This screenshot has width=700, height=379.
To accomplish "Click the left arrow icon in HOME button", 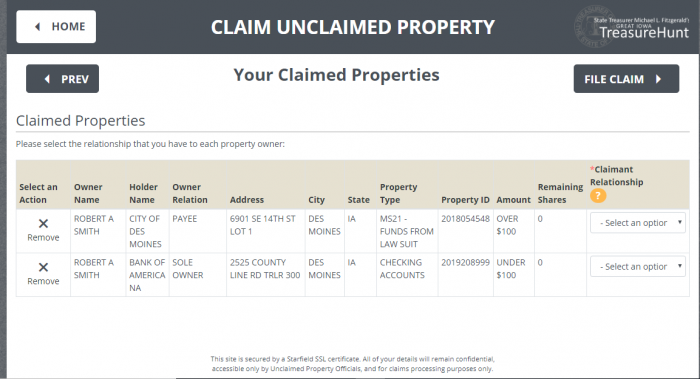I will tap(38, 27).
